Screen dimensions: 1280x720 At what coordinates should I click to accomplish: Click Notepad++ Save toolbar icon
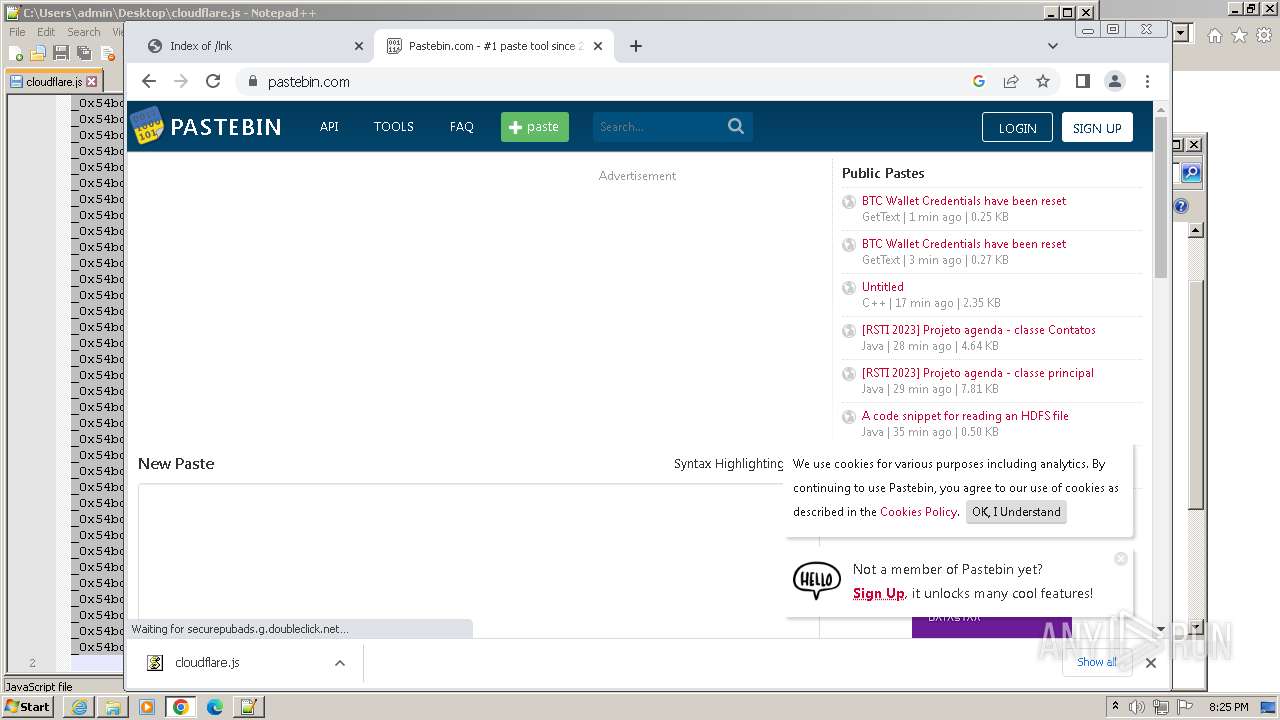(61, 53)
